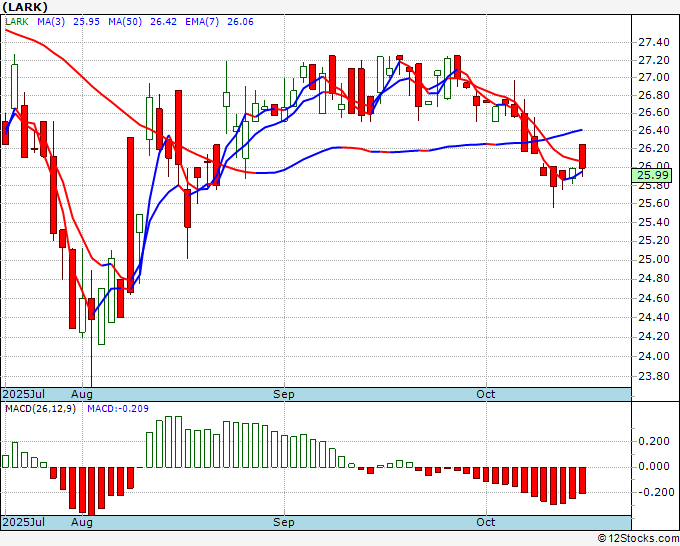
Task: Click the 25.60 price axis label
Action: (x=654, y=203)
